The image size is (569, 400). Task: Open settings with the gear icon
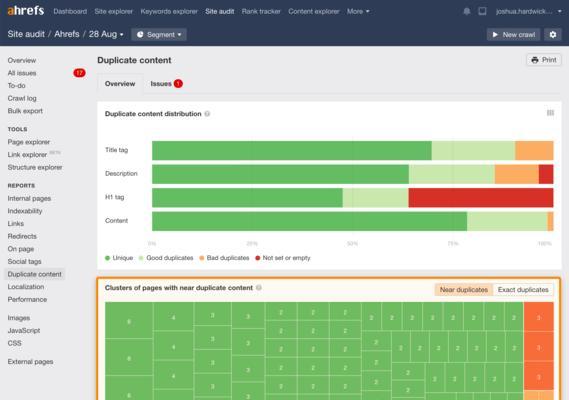pyautogui.click(x=553, y=34)
